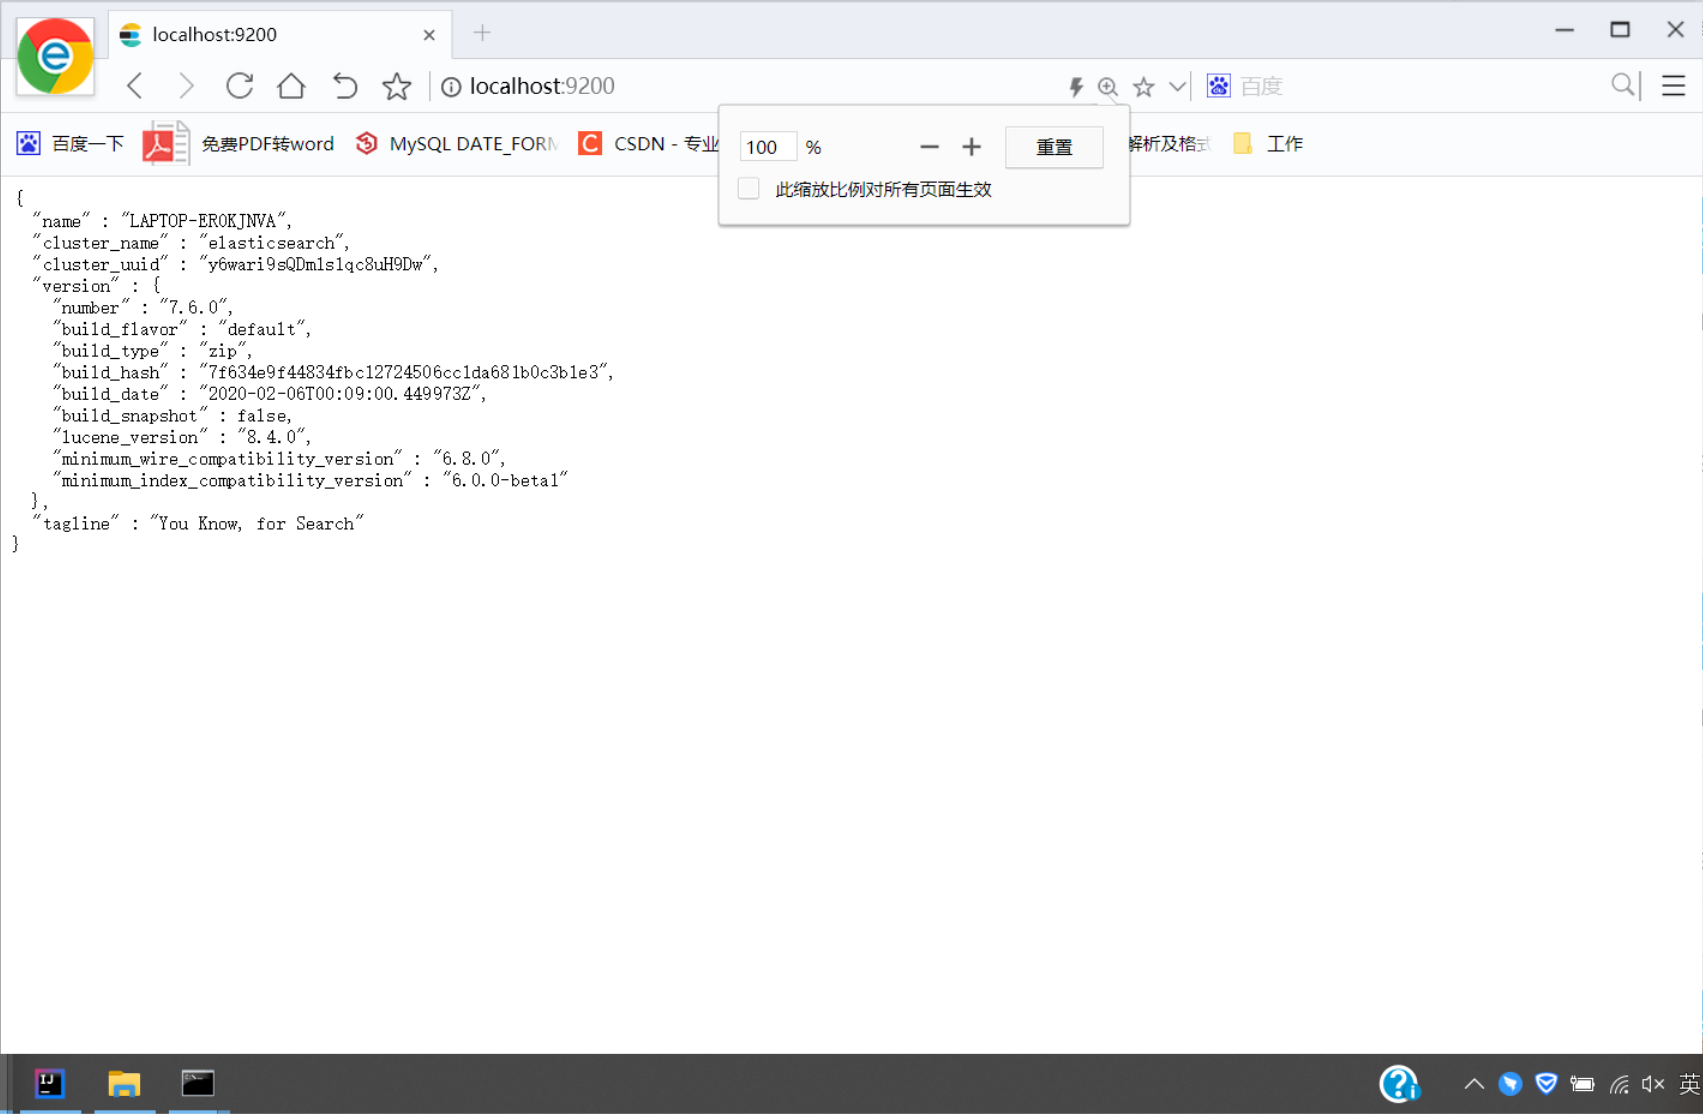
Task: Open Tencent PC Manager shield in tray
Action: point(1545,1083)
